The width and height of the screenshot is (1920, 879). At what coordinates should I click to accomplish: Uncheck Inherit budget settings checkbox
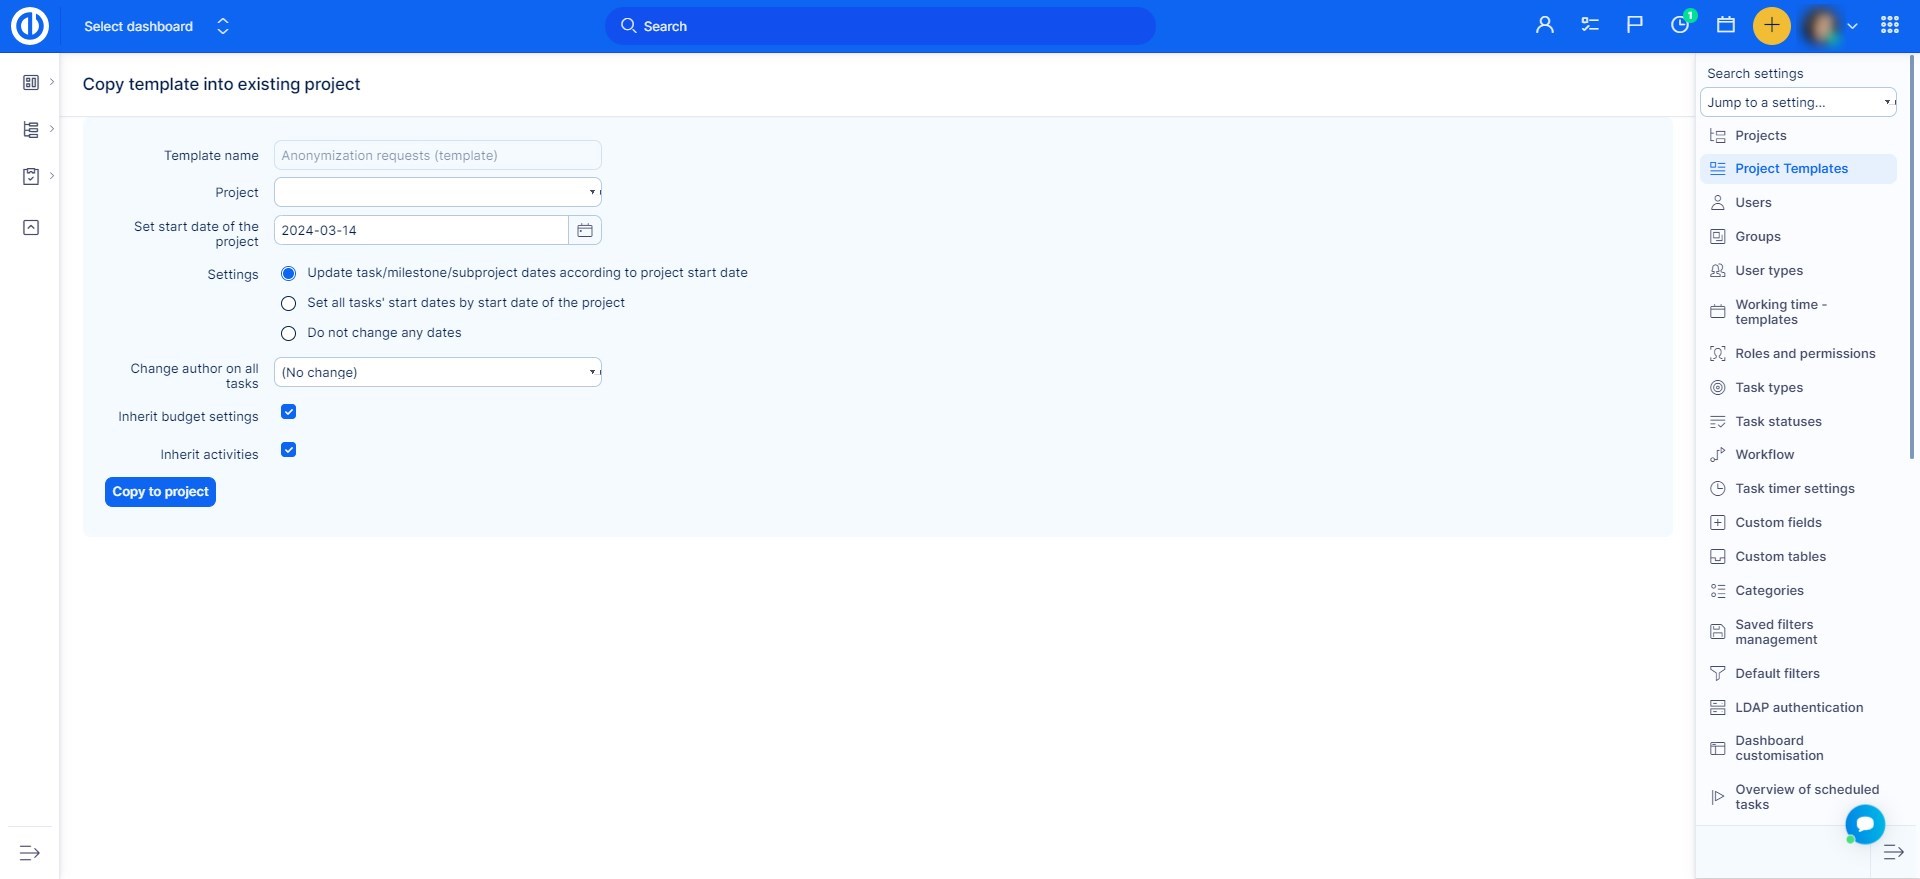(x=289, y=412)
